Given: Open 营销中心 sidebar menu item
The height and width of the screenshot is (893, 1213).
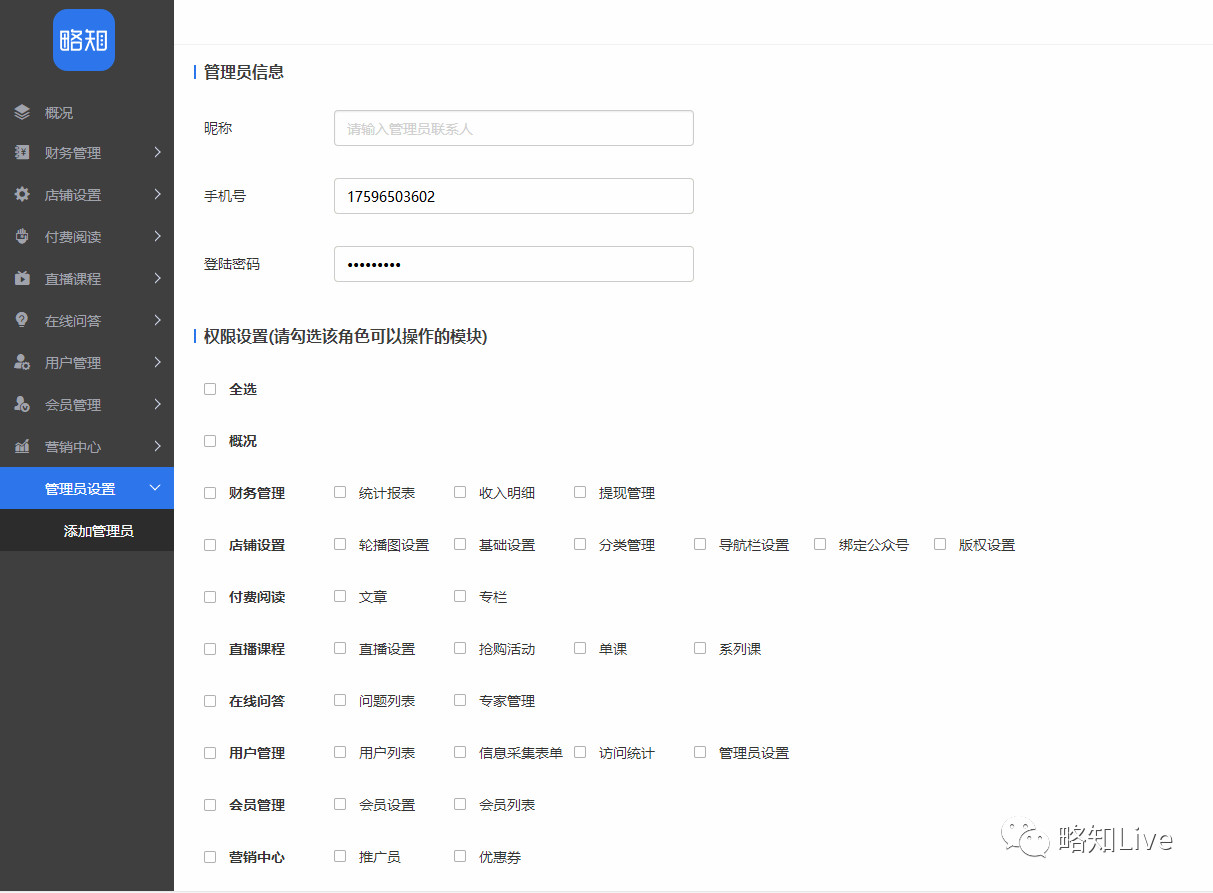Looking at the screenshot, I should coord(87,447).
